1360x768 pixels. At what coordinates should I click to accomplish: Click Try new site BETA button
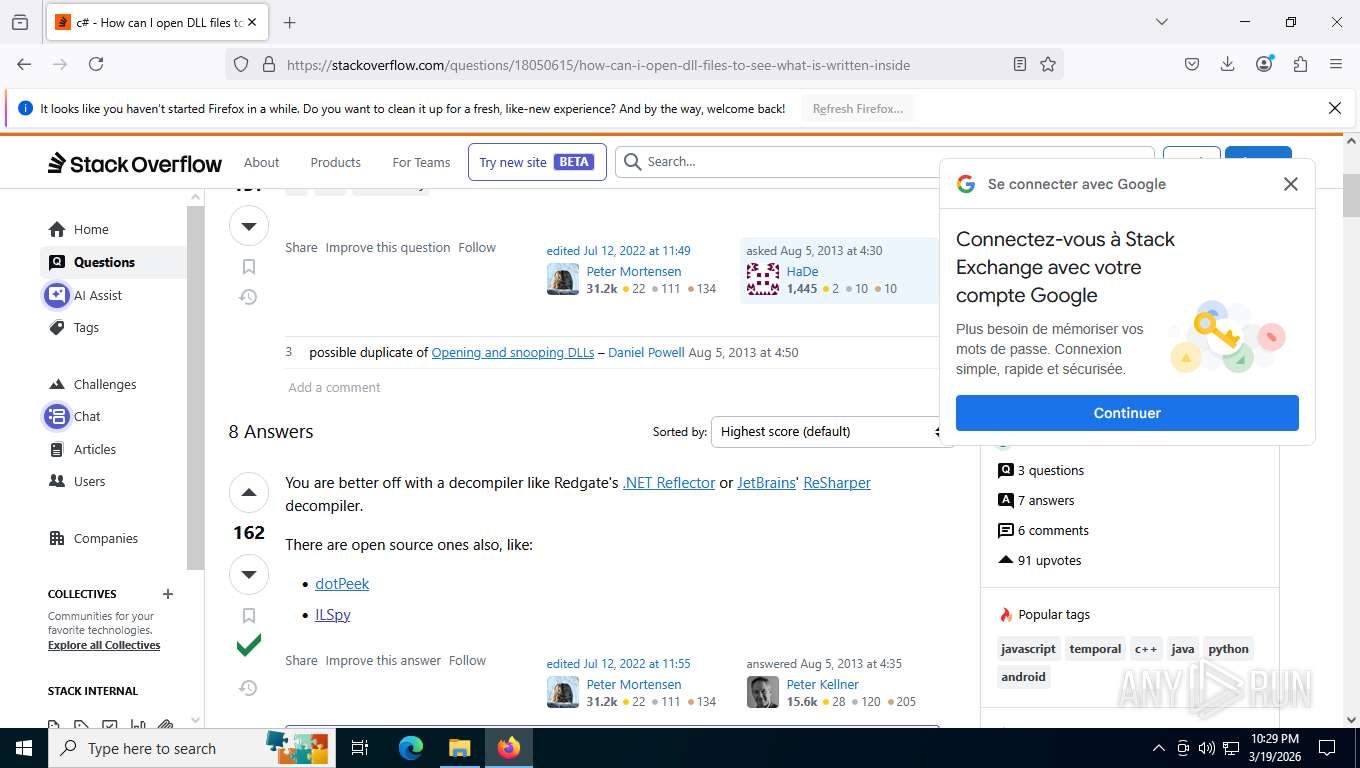tap(537, 162)
